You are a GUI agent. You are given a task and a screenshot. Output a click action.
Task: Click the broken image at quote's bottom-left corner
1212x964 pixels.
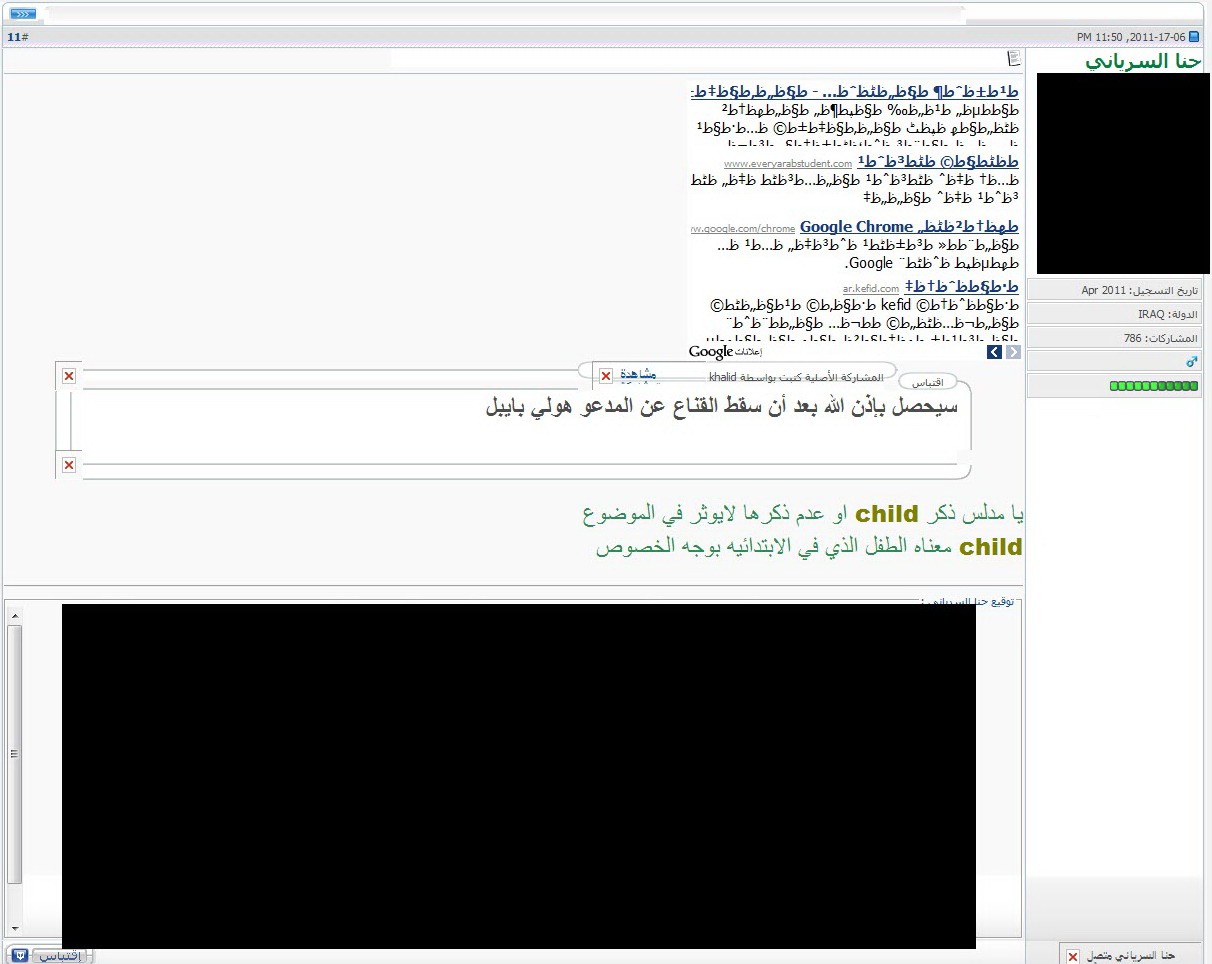[69, 465]
